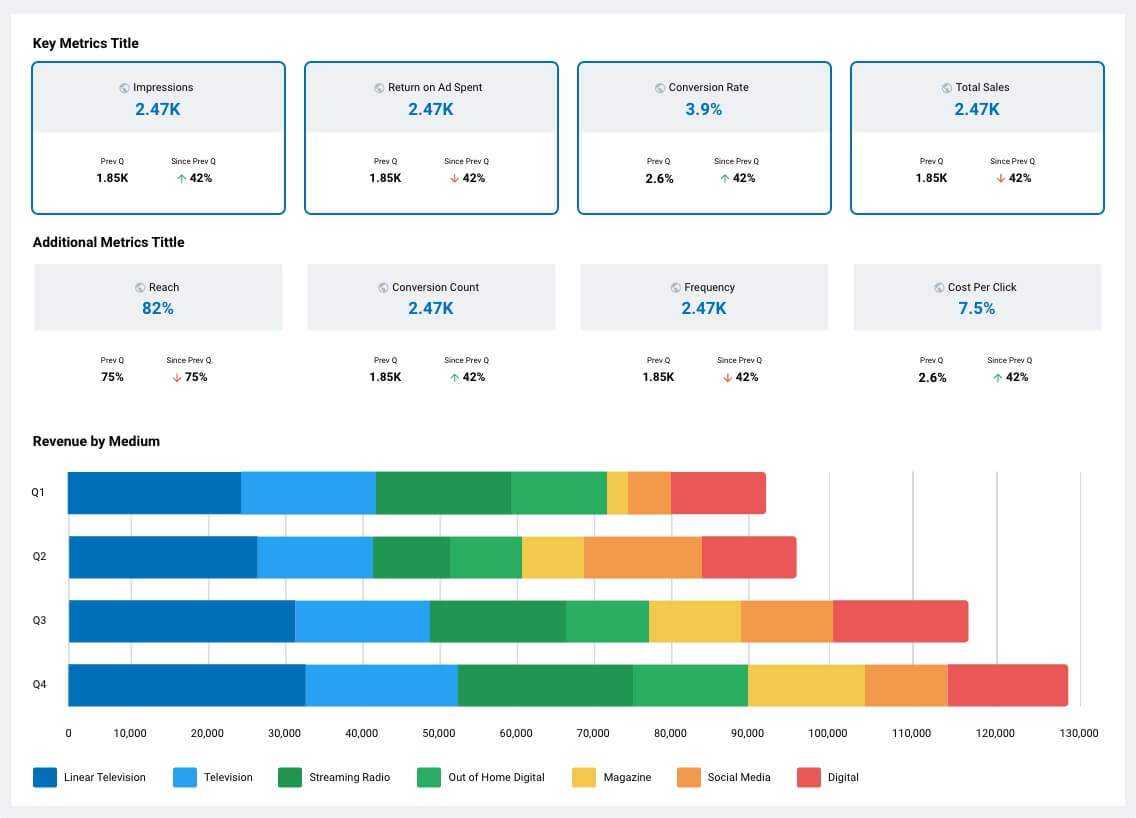
Task: Click Q2 Magazine bar segment
Action: [x=553, y=557]
